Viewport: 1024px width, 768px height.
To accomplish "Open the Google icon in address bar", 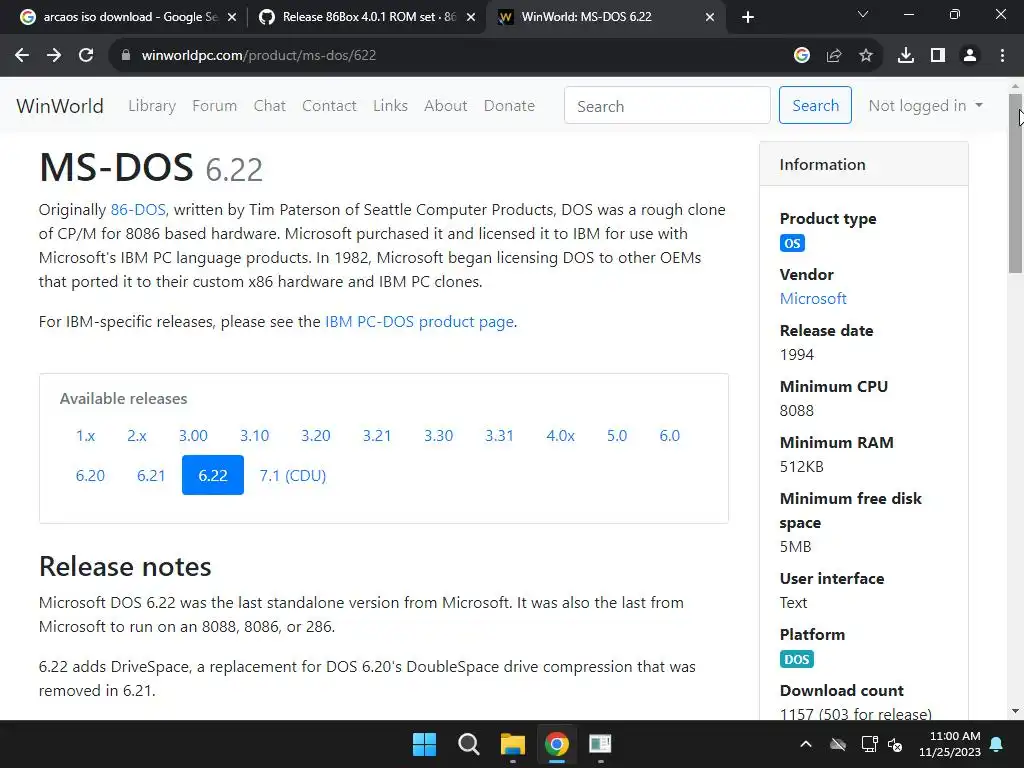I will [x=802, y=56].
